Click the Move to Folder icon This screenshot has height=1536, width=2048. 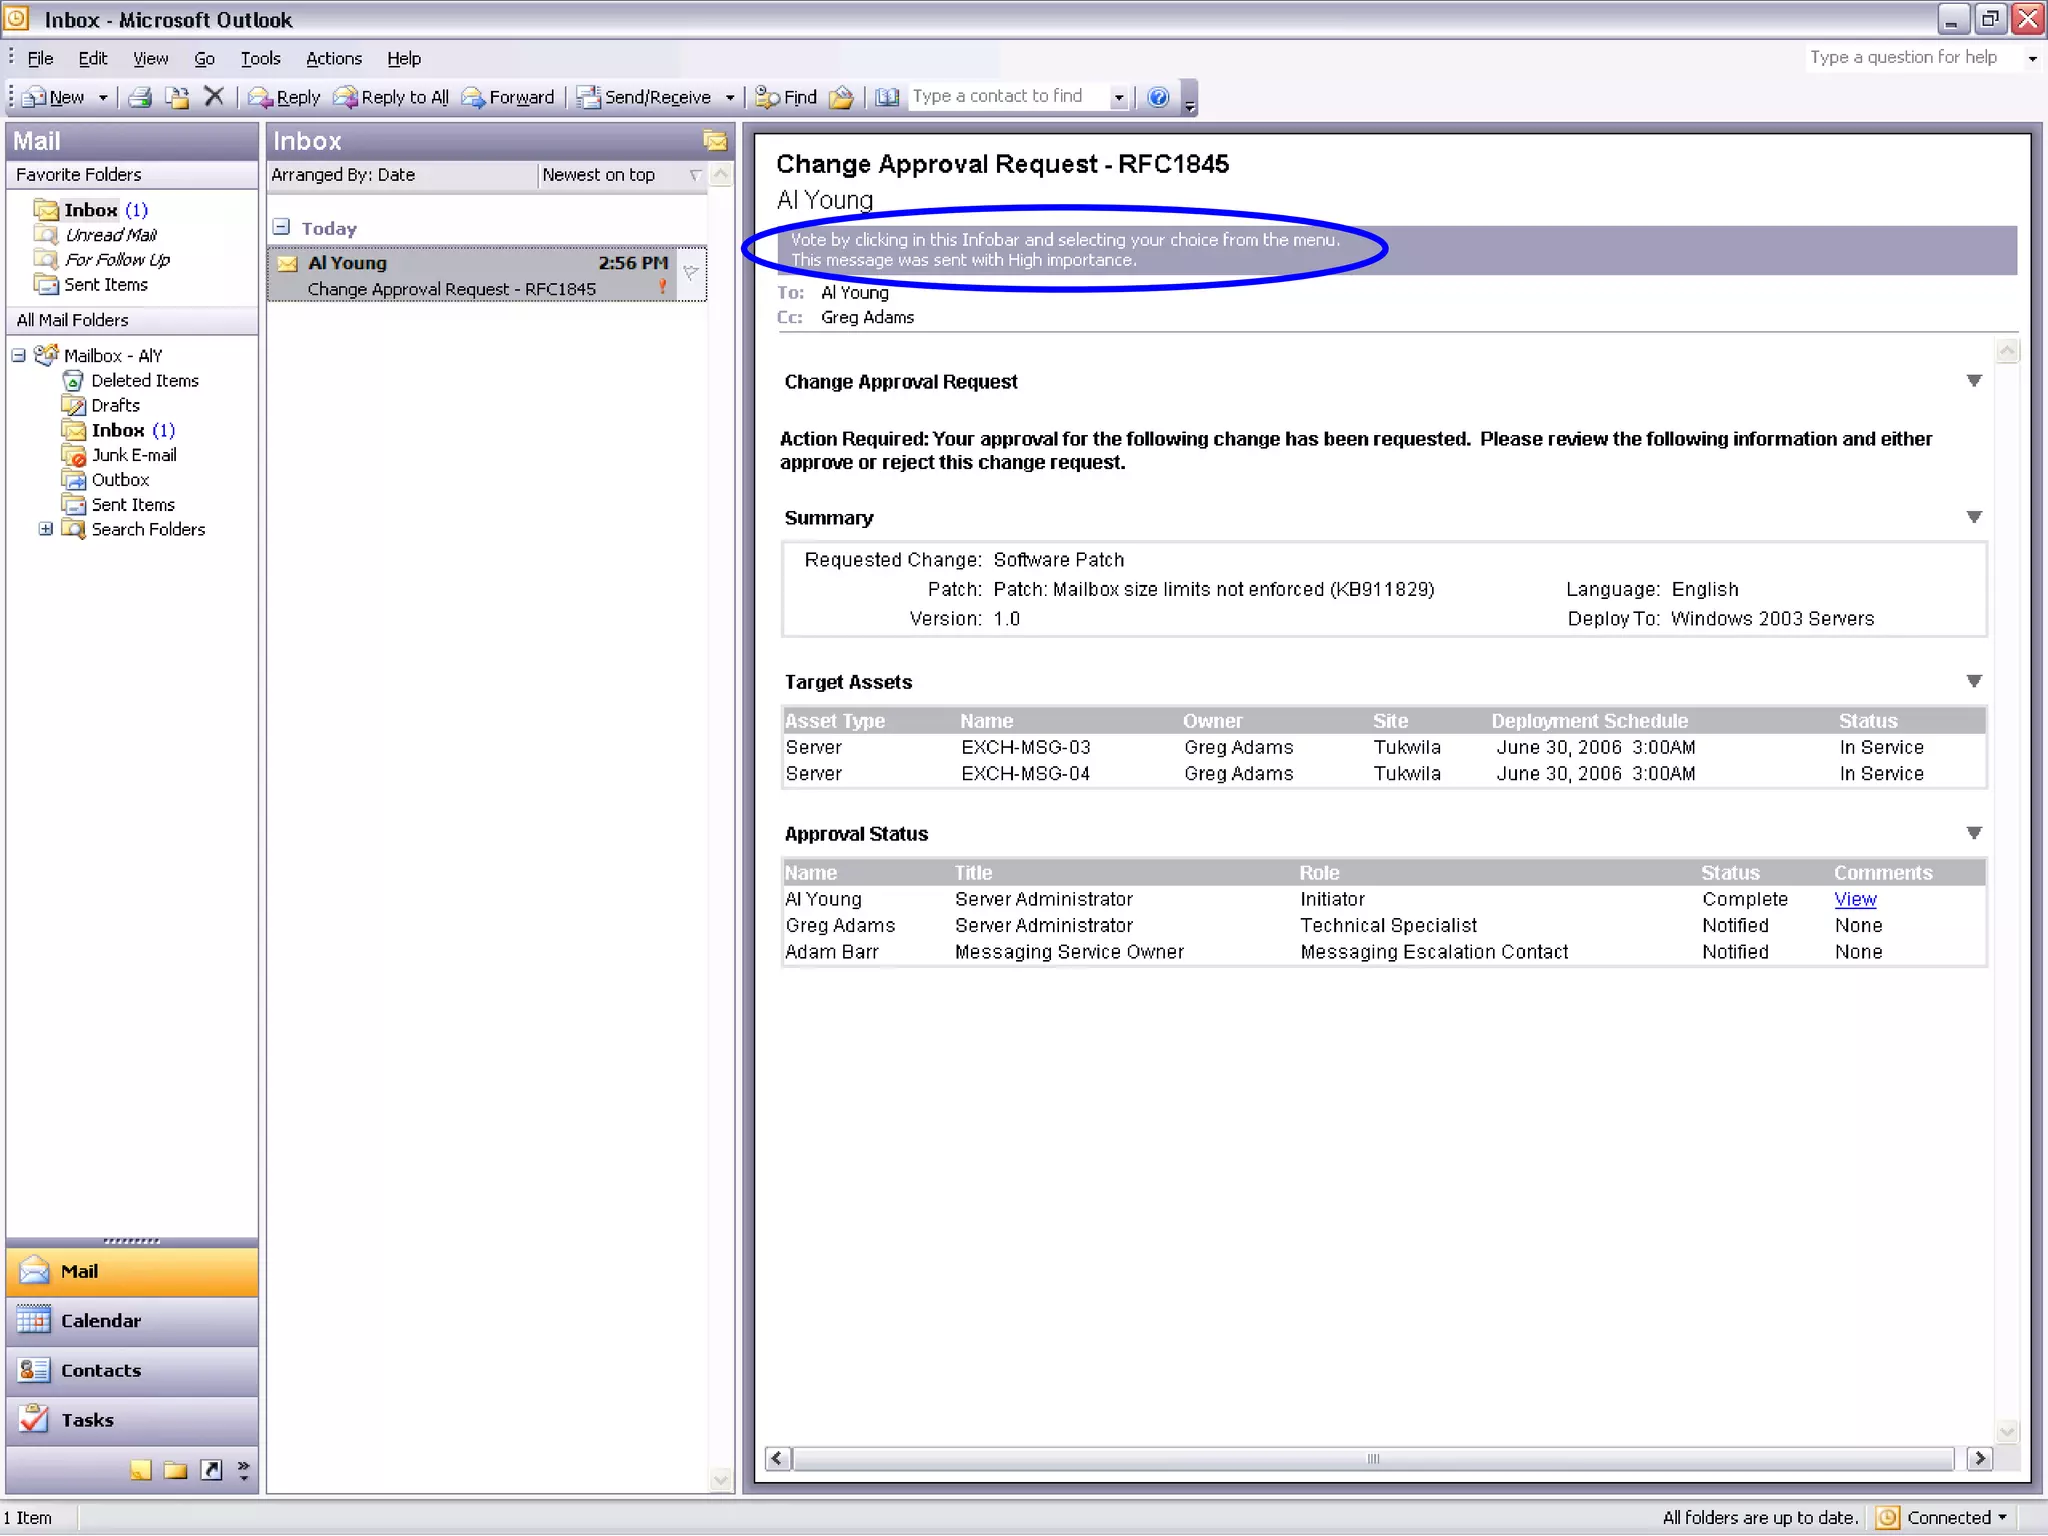point(177,97)
